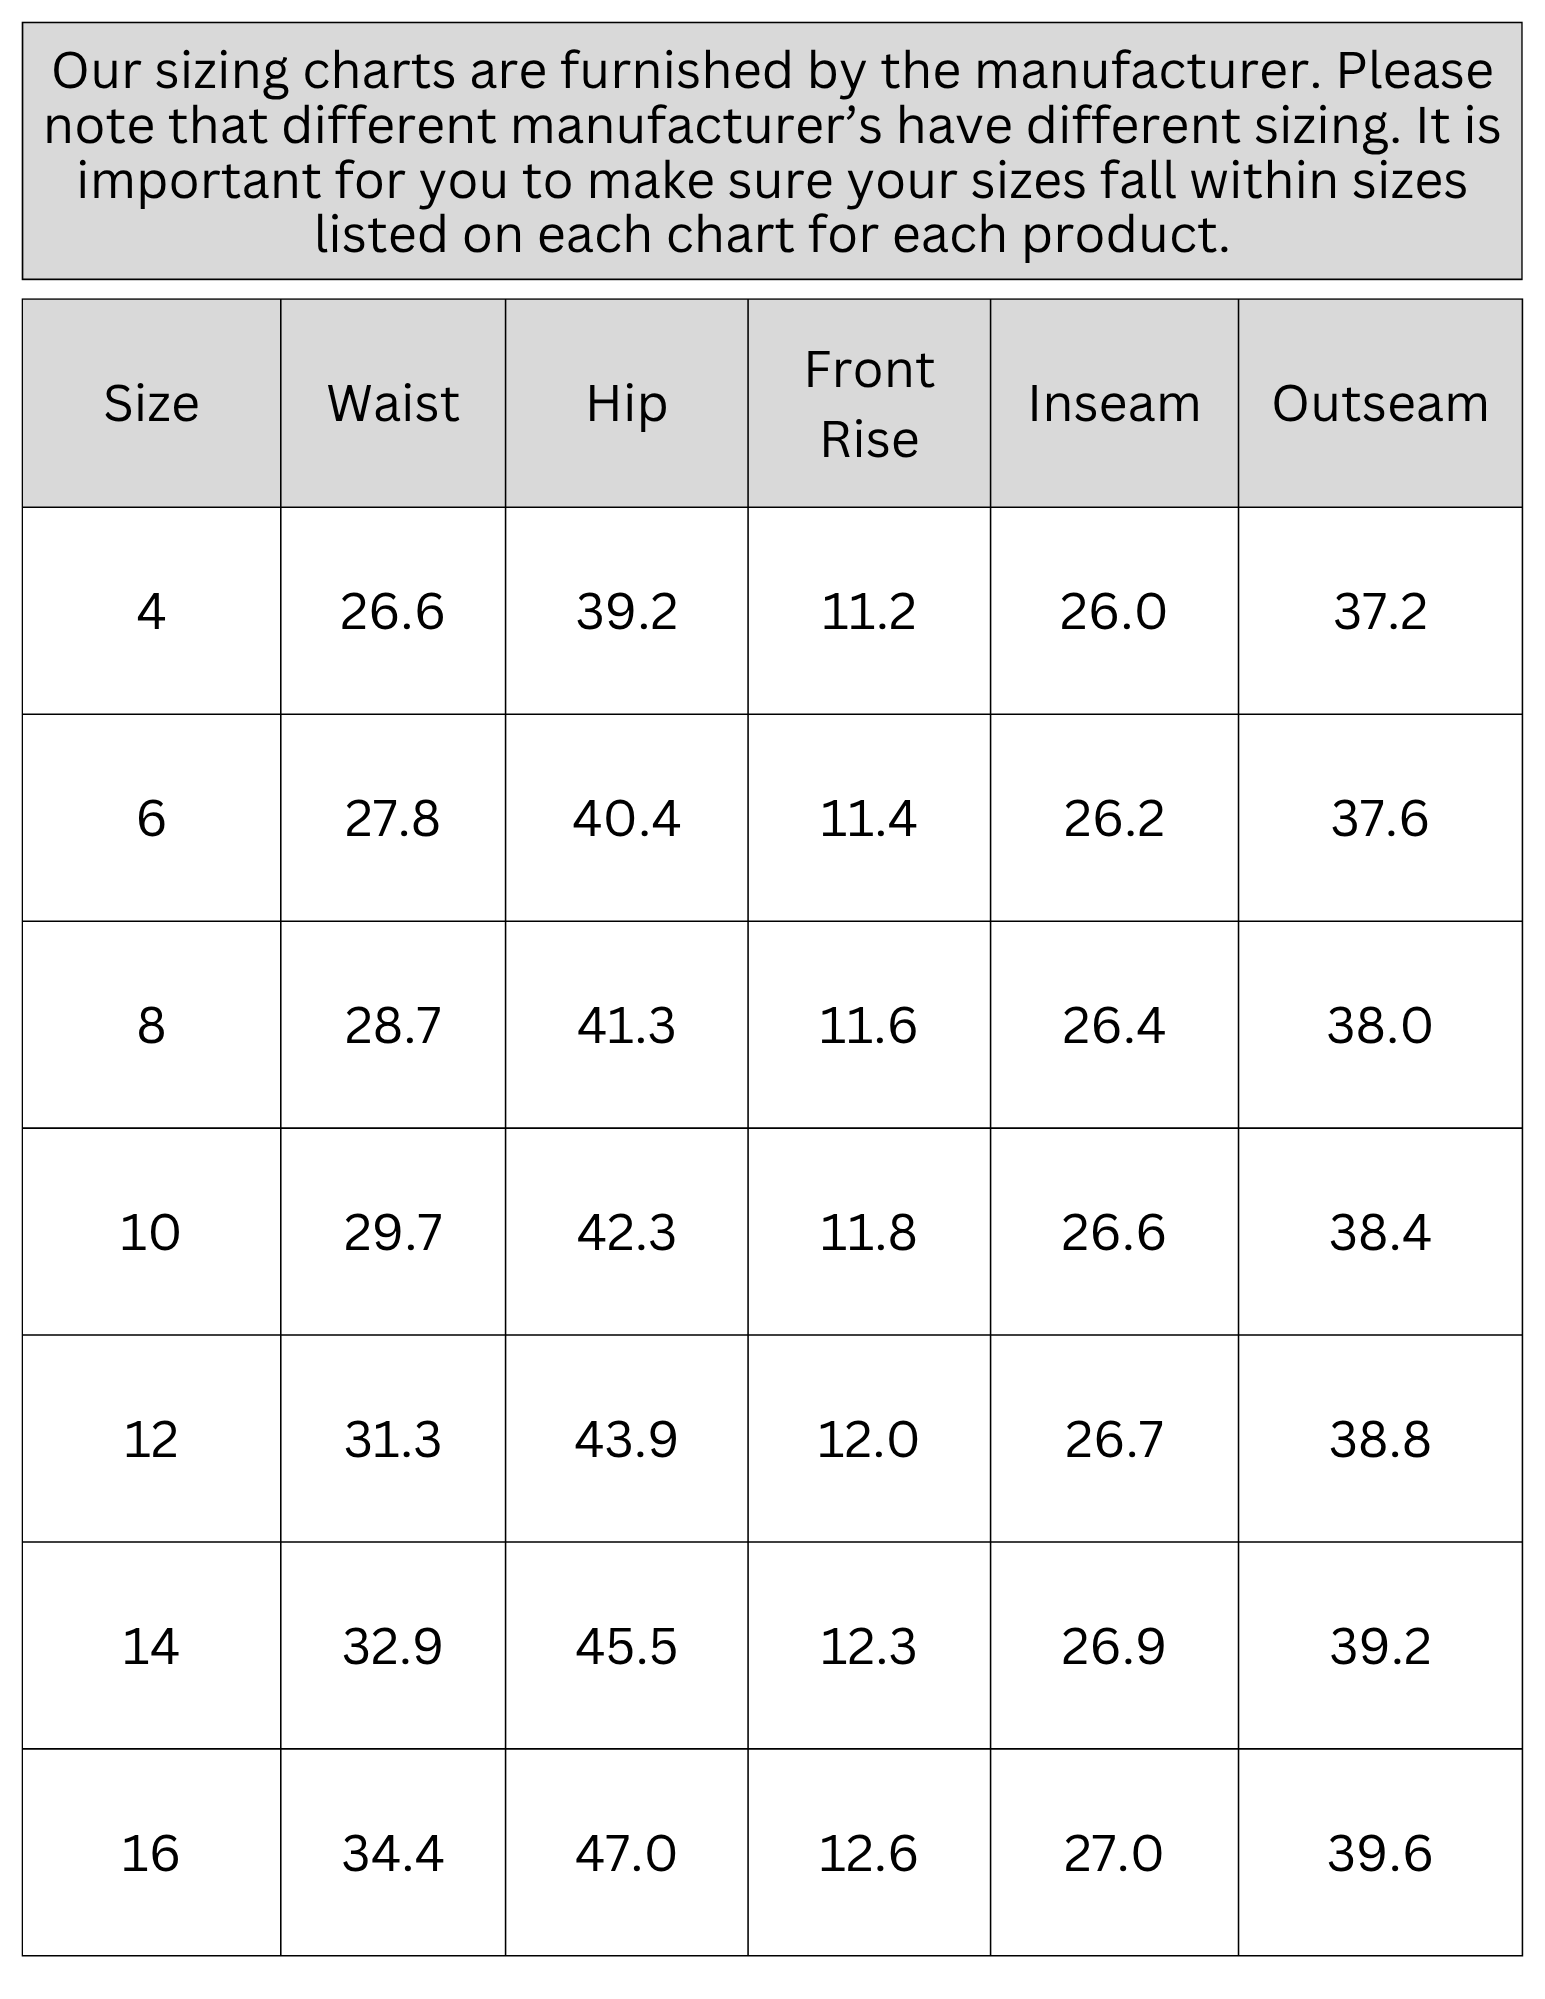Select the Hip column header
Viewport: 1545px width, 1999px height.
coord(627,403)
